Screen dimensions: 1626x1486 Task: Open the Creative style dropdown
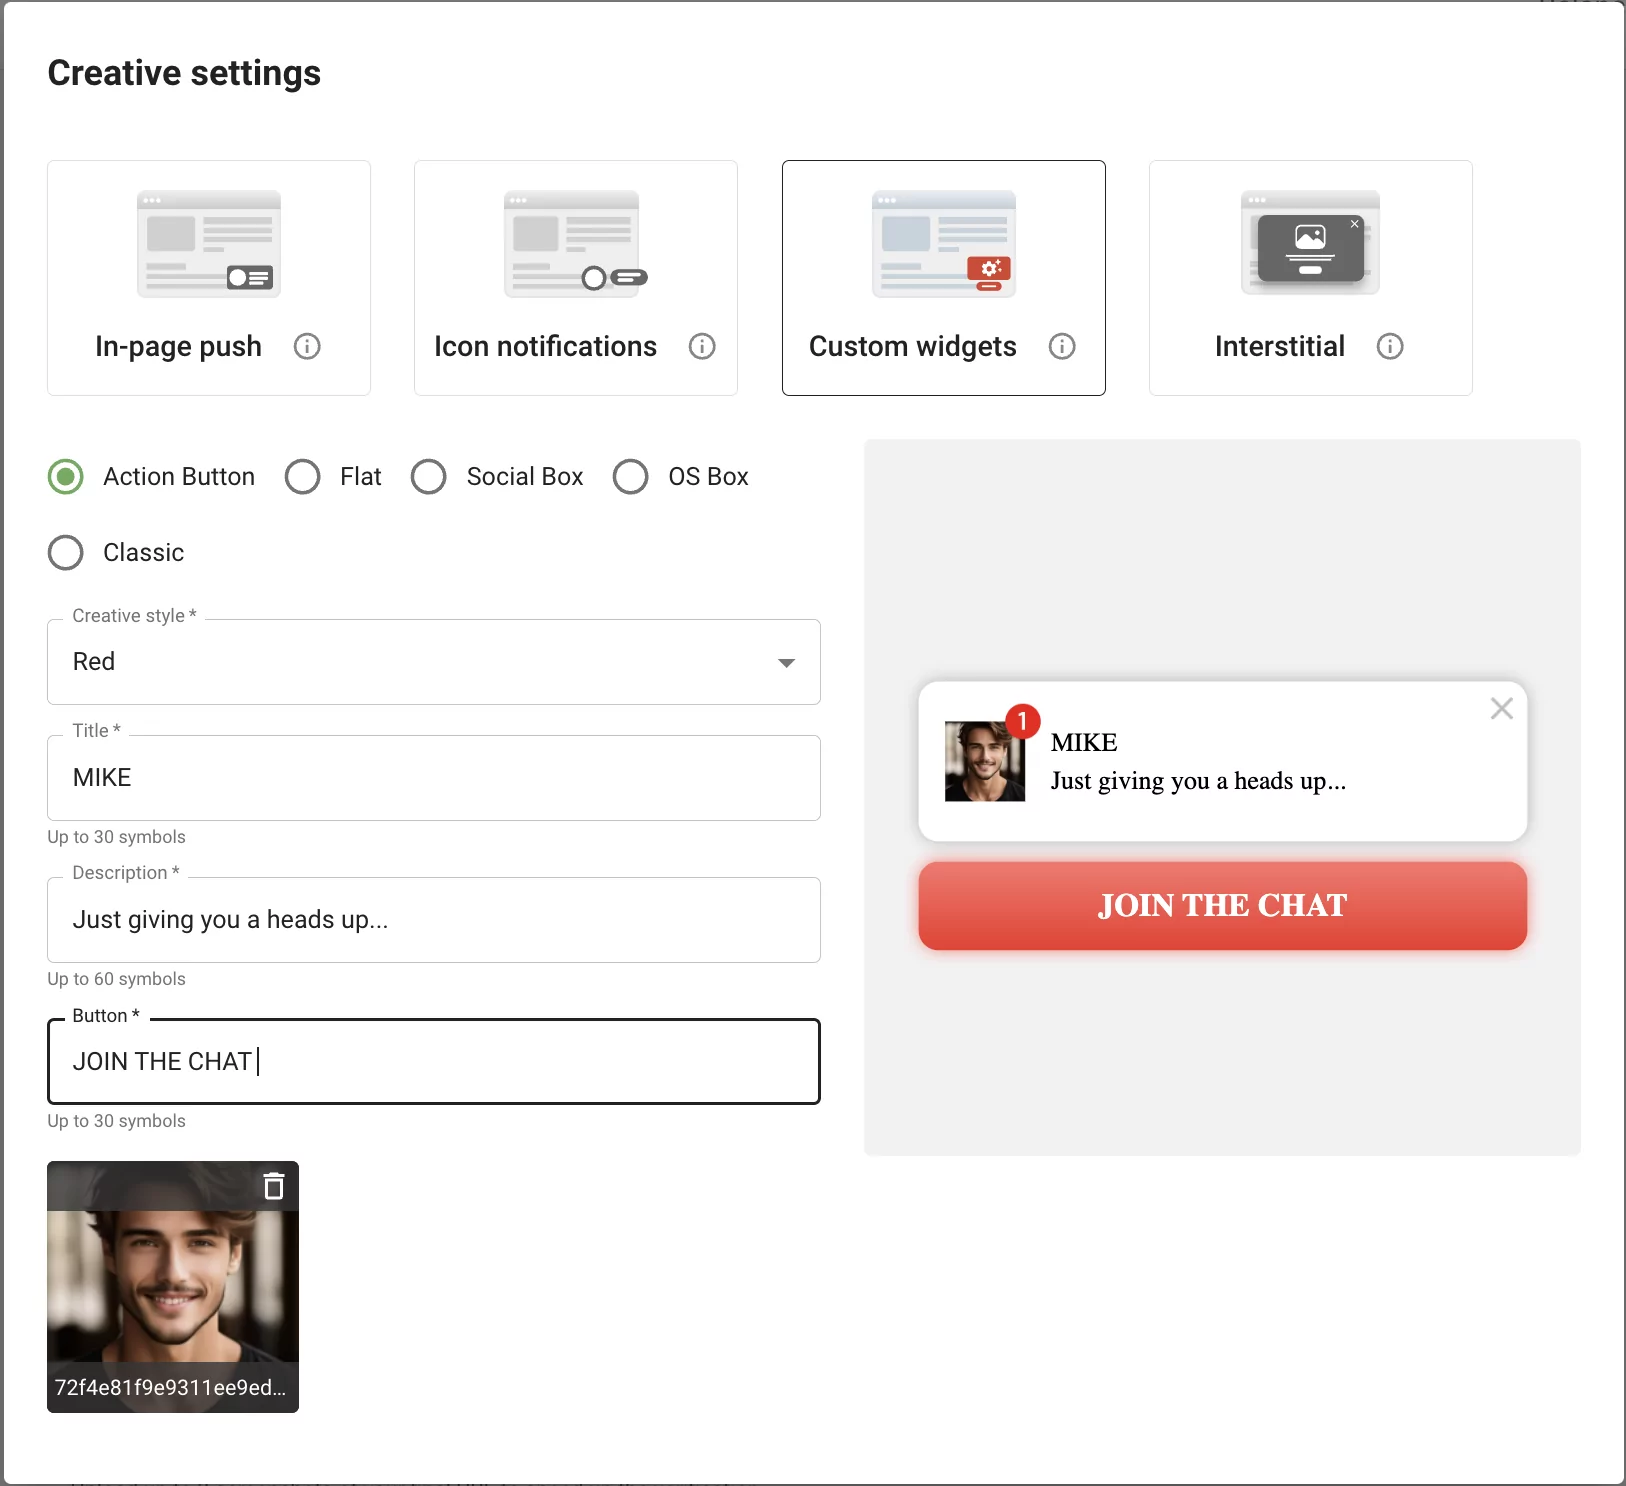(x=433, y=662)
